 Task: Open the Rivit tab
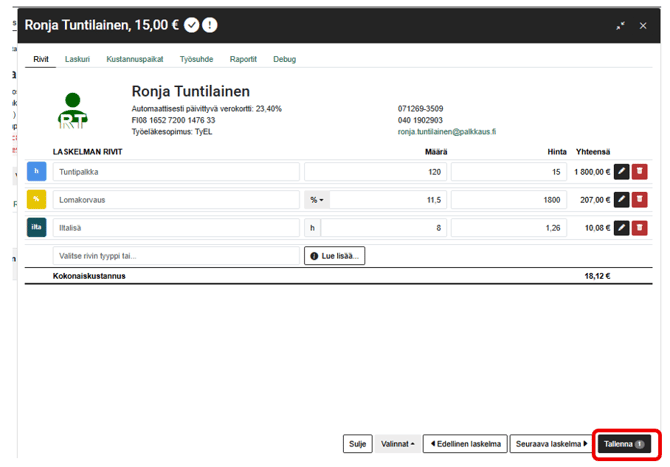coord(41,59)
